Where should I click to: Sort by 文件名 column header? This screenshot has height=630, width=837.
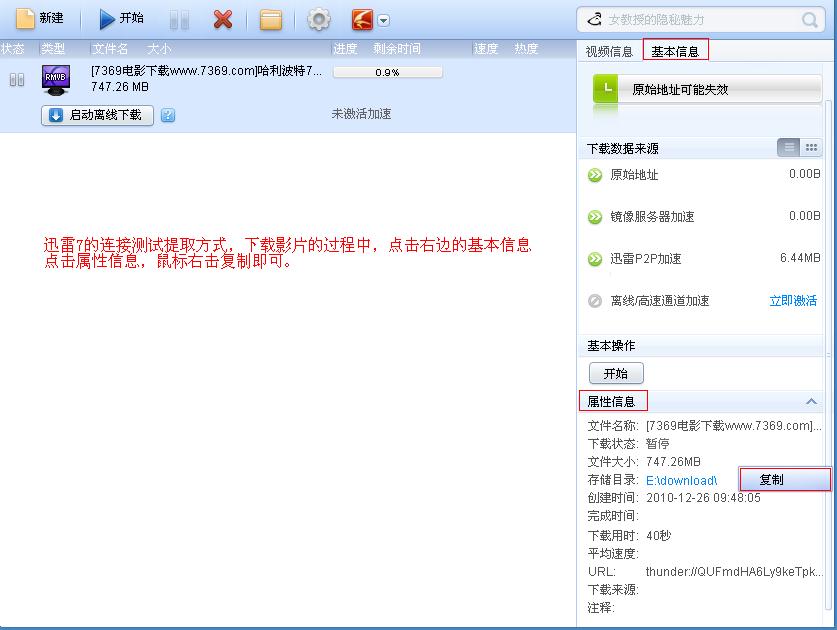pos(110,49)
